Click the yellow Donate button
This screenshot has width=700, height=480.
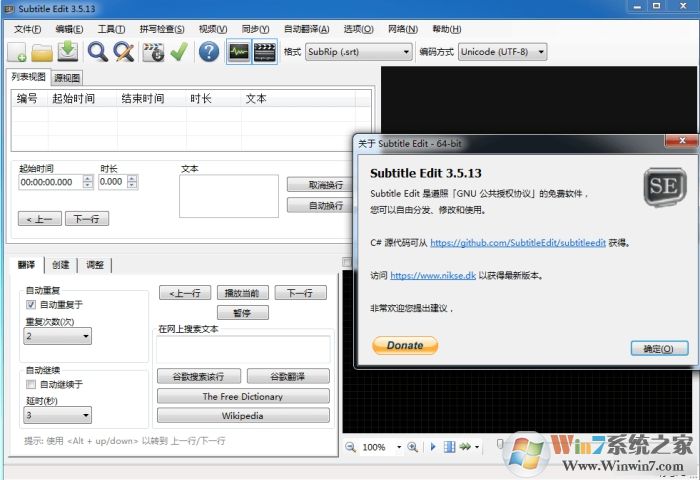coord(405,345)
